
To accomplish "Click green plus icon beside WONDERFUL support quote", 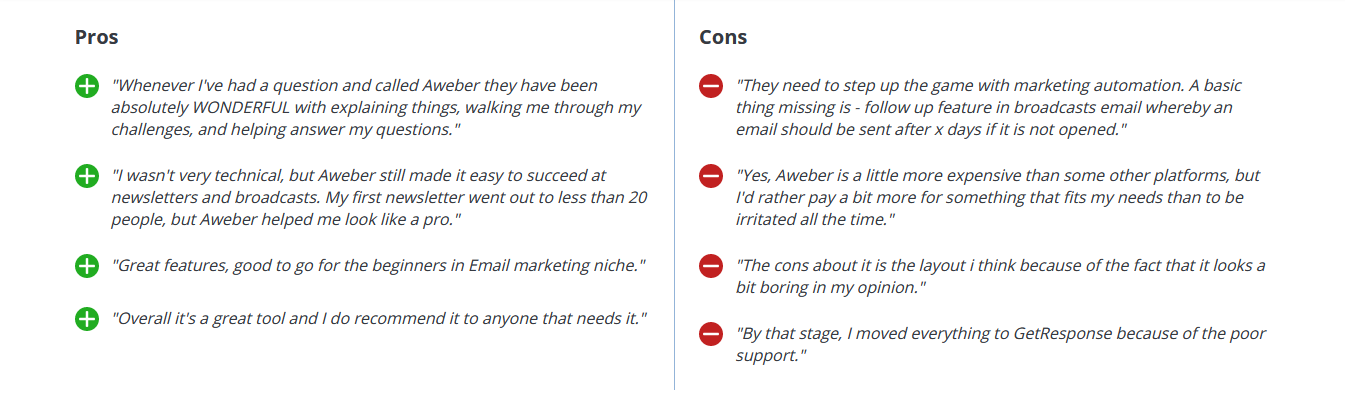I will tap(87, 87).
